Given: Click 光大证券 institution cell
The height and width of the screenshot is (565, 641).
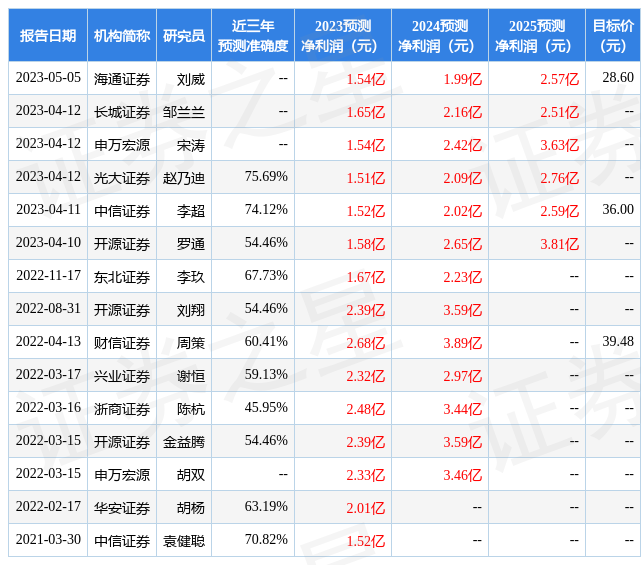Looking at the screenshot, I should [122, 178].
